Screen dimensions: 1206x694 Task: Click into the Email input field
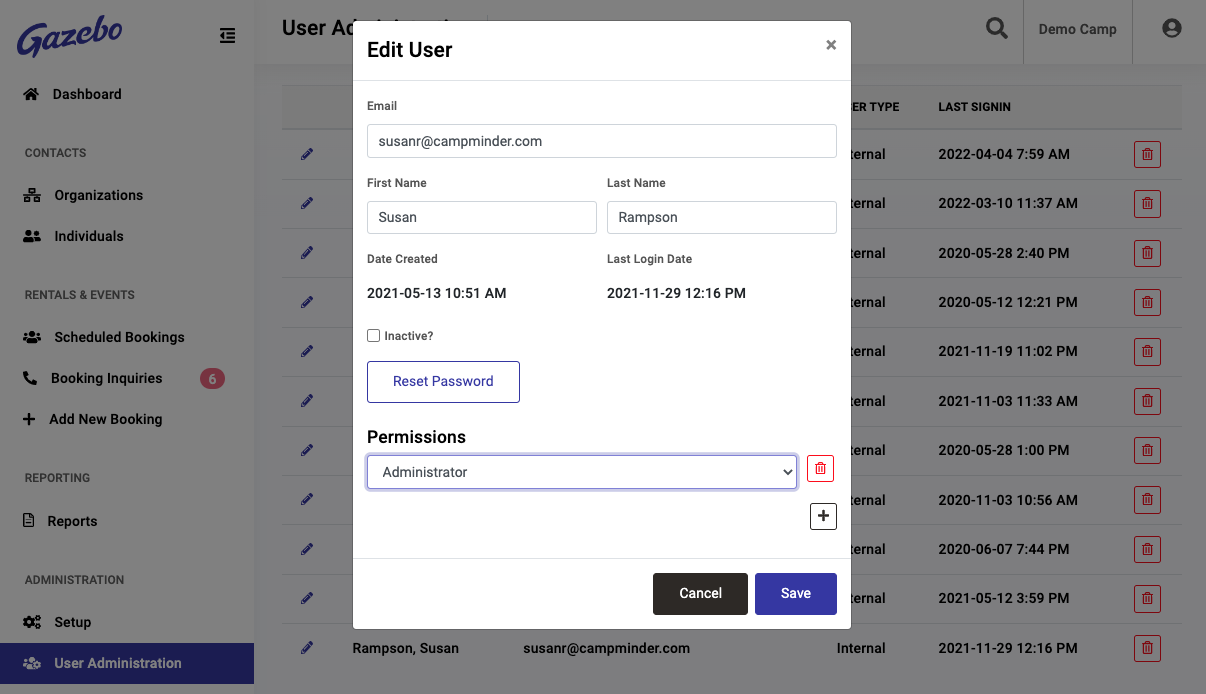coord(601,141)
